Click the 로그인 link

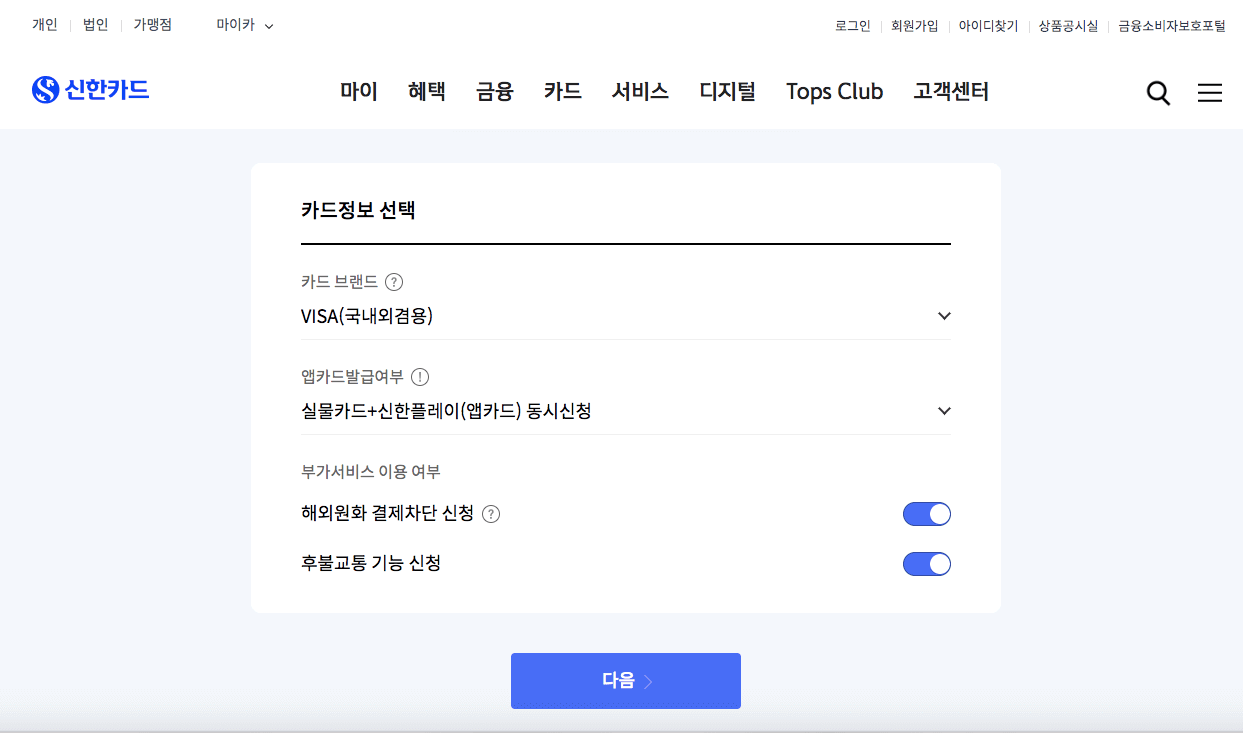[853, 25]
